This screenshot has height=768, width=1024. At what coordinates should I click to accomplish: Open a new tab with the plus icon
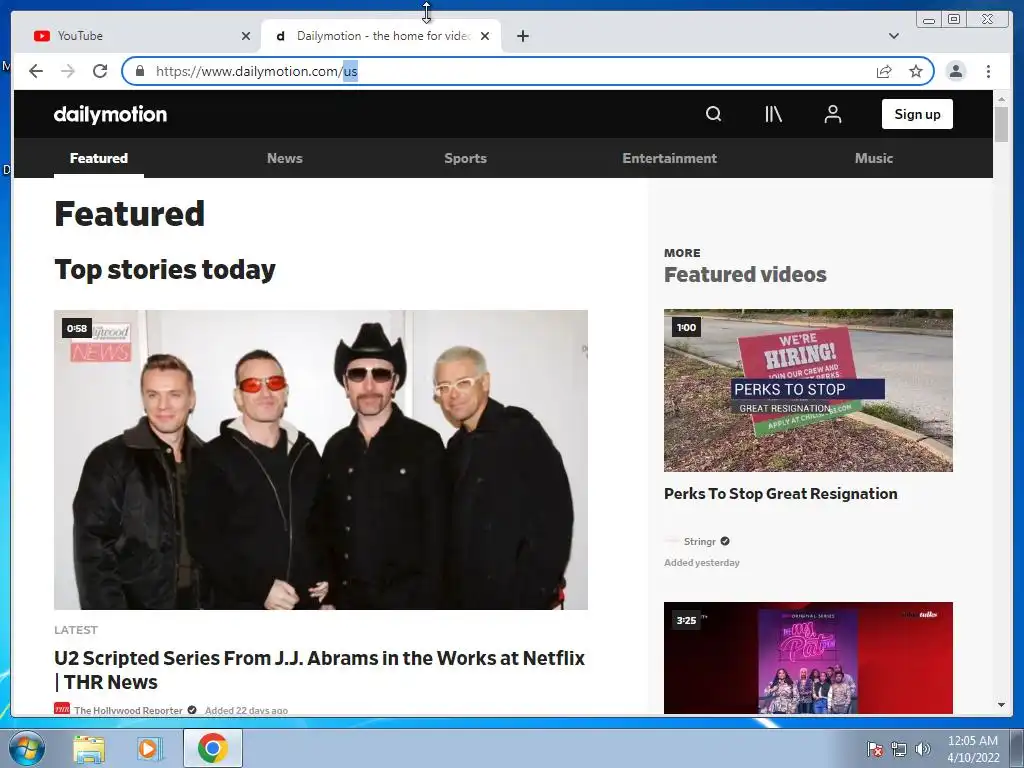522,36
